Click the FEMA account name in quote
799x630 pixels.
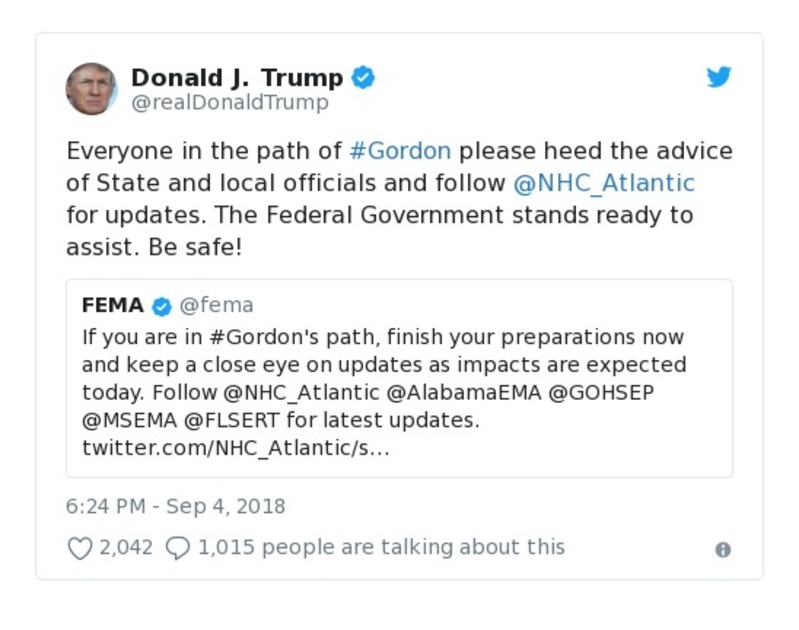113,305
